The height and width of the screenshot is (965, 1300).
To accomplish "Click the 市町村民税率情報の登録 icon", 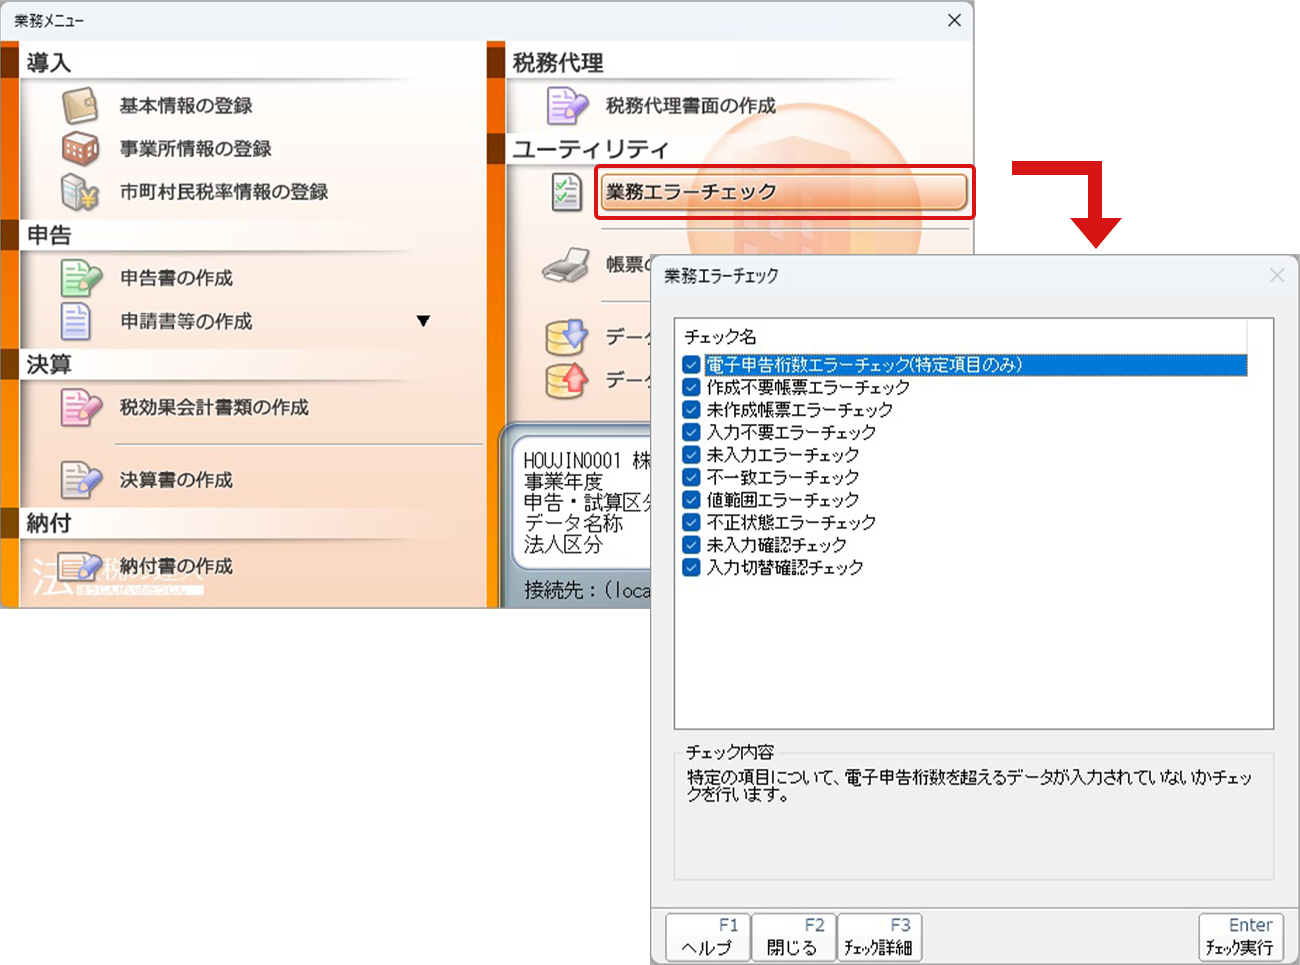I will tap(80, 192).
